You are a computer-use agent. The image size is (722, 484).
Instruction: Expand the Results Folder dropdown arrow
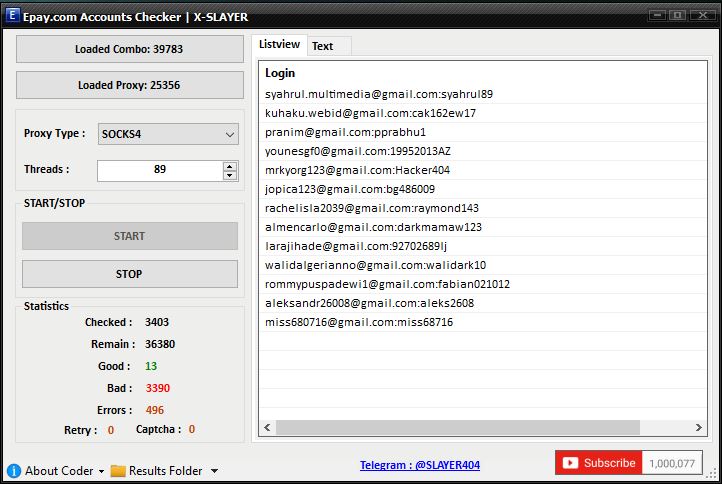pyautogui.click(x=214, y=471)
